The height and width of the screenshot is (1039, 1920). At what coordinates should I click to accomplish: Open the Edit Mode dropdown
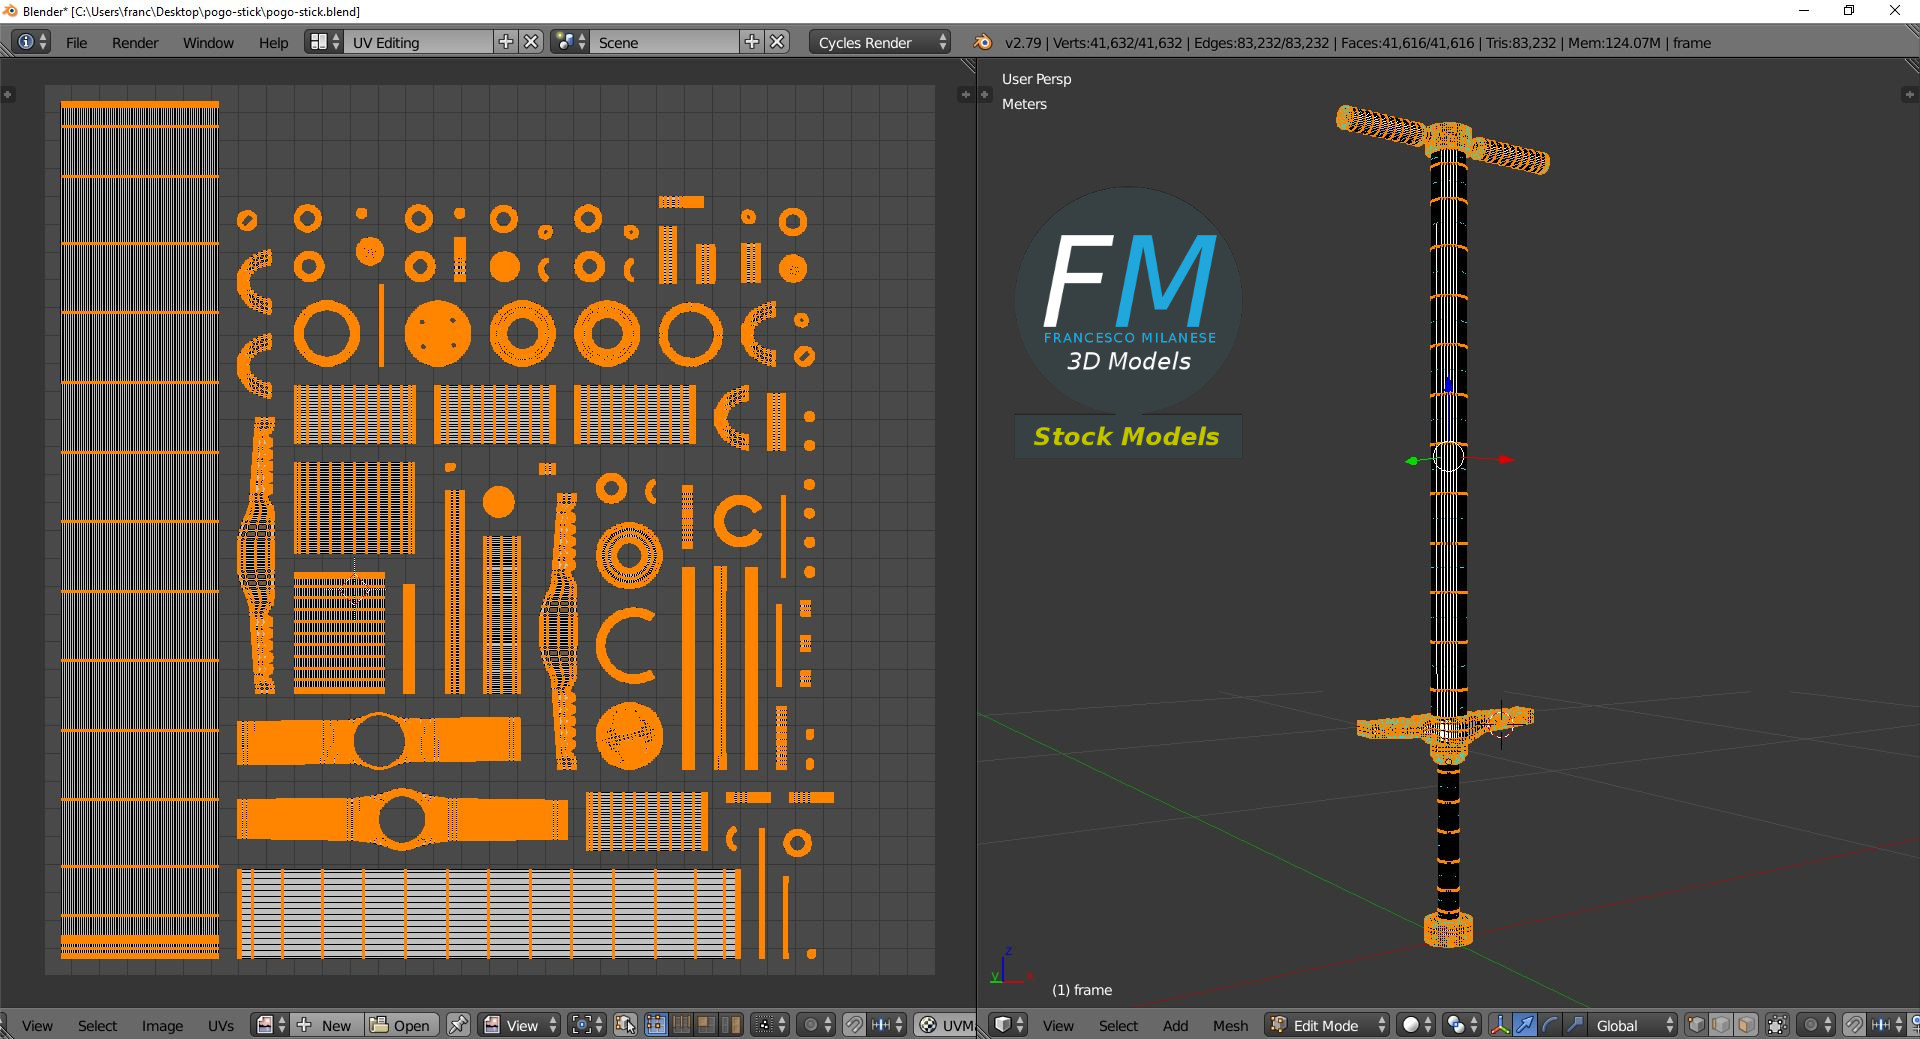point(1329,1025)
